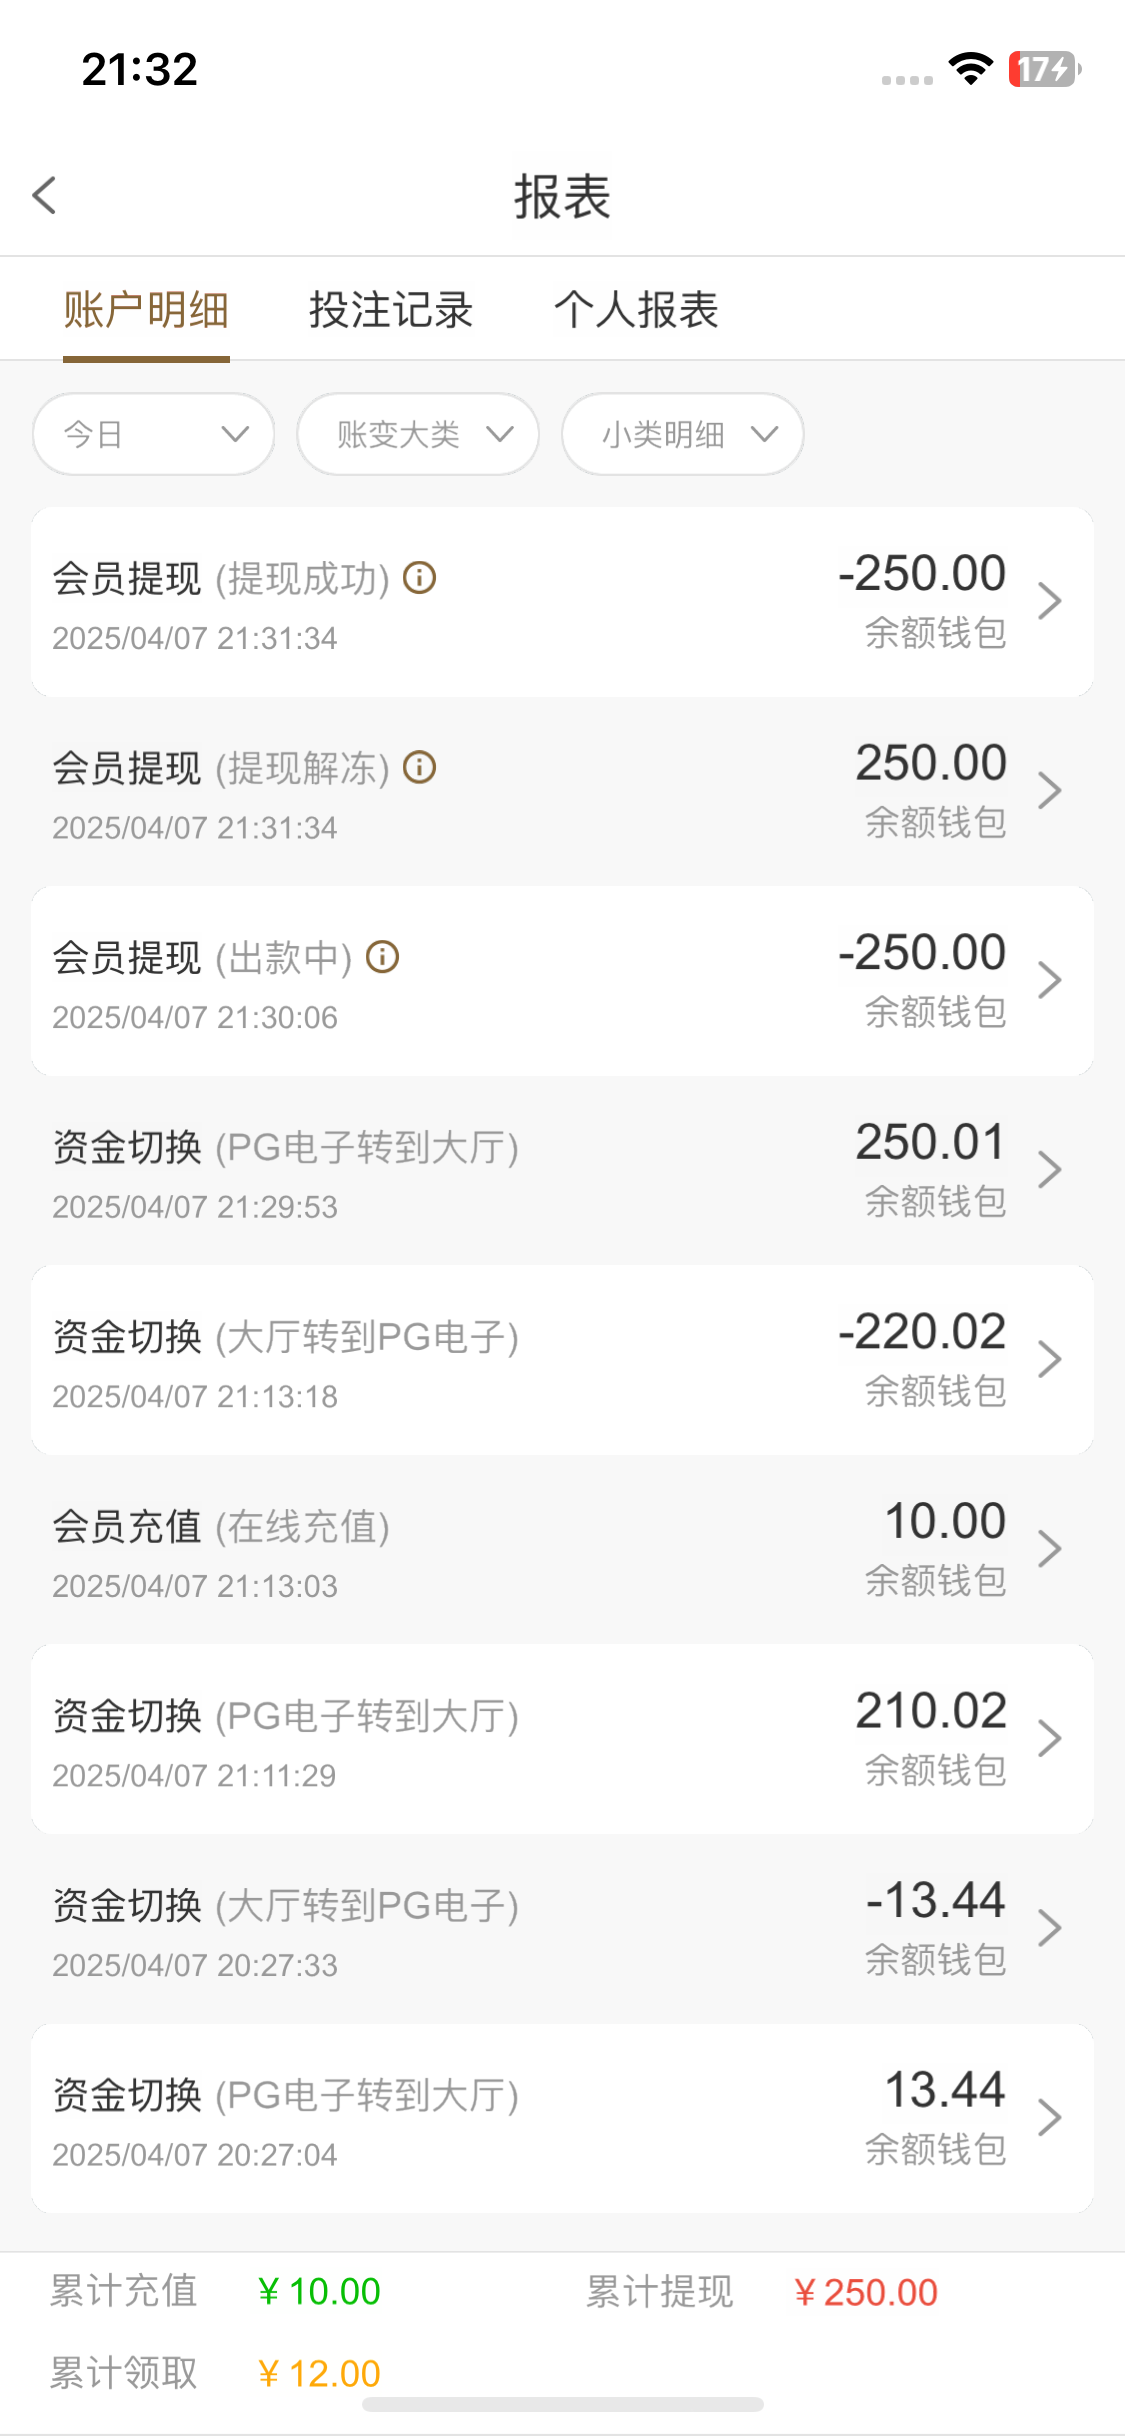Tap the back arrow icon
This screenshot has height=2436, width=1125.
[45, 195]
